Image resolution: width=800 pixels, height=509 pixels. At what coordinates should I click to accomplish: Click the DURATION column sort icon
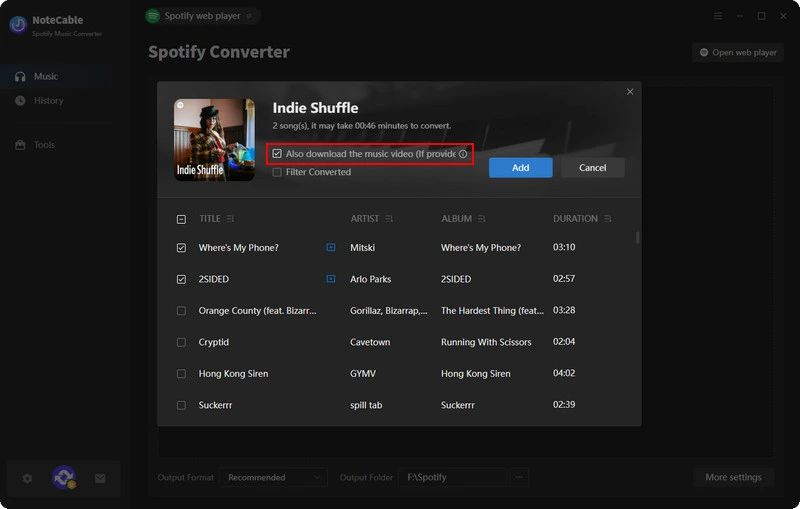[x=607, y=219]
